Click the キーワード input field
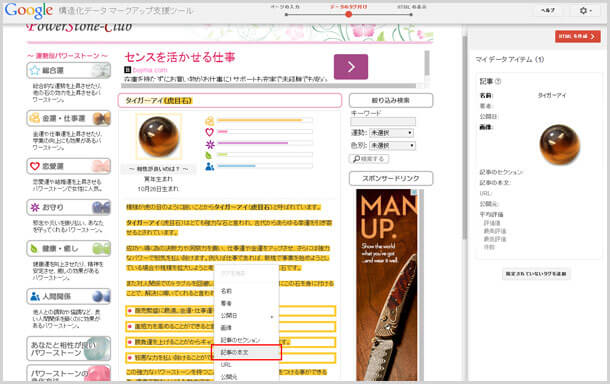Screen dimensions: 610x384 (383, 122)
